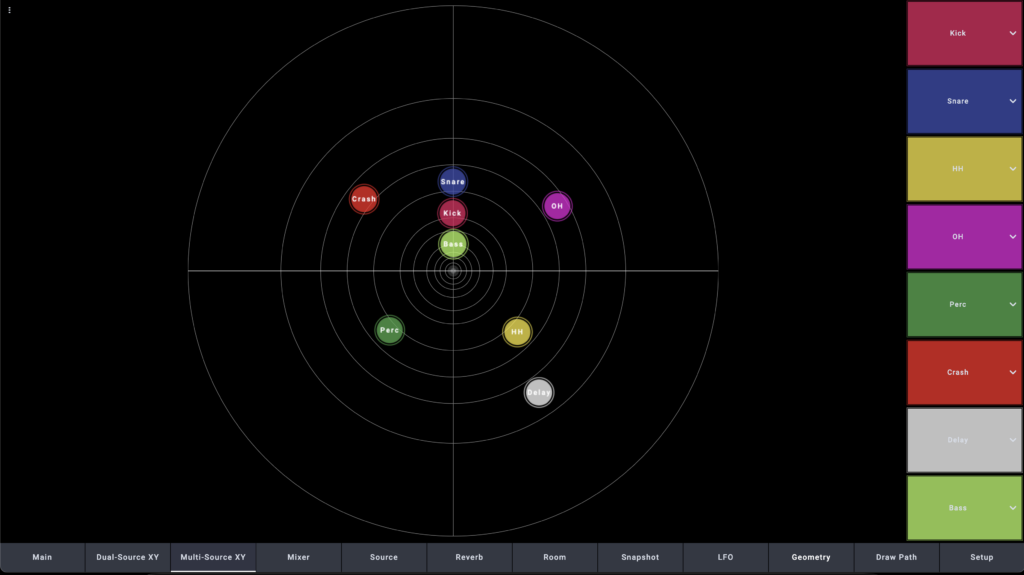This screenshot has height=575, width=1024.
Task: Select the Kick source node on the grid
Action: click(452, 213)
